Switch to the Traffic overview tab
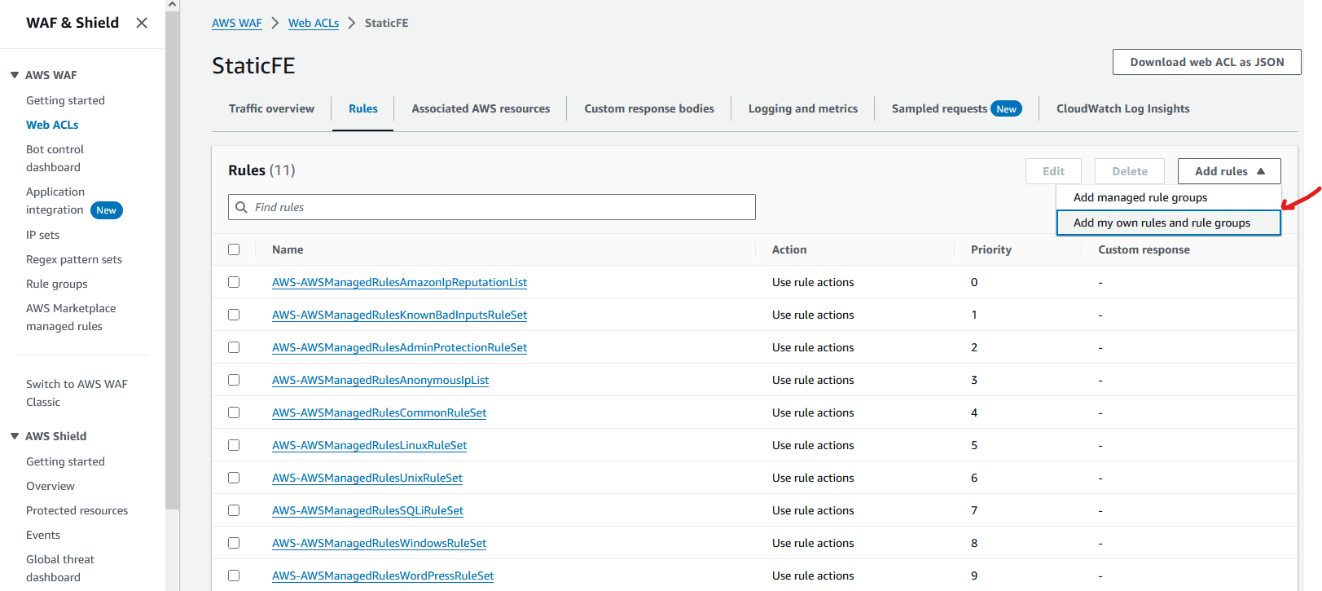Screen dimensions: 1322x591 pos(271,109)
